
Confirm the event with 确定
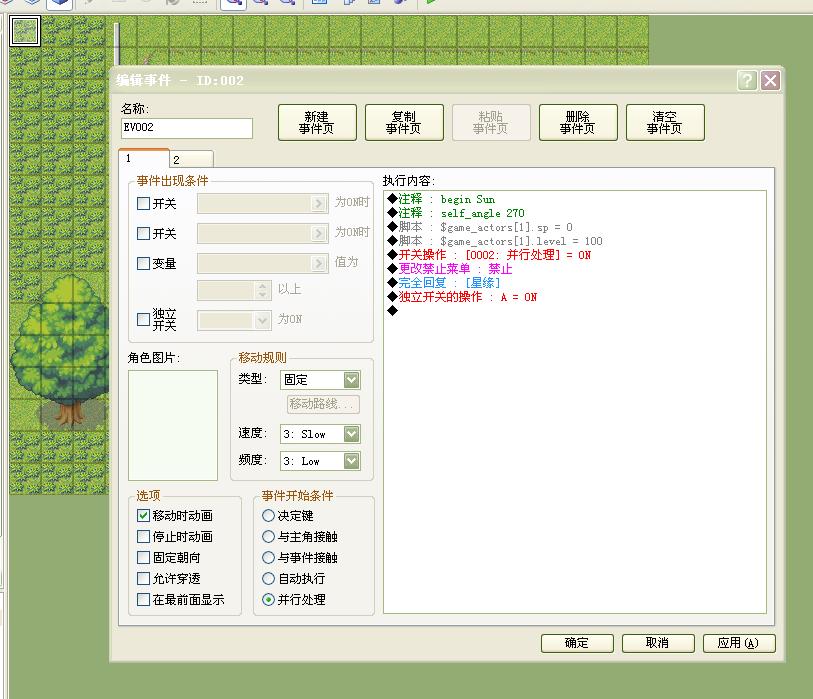click(577, 643)
